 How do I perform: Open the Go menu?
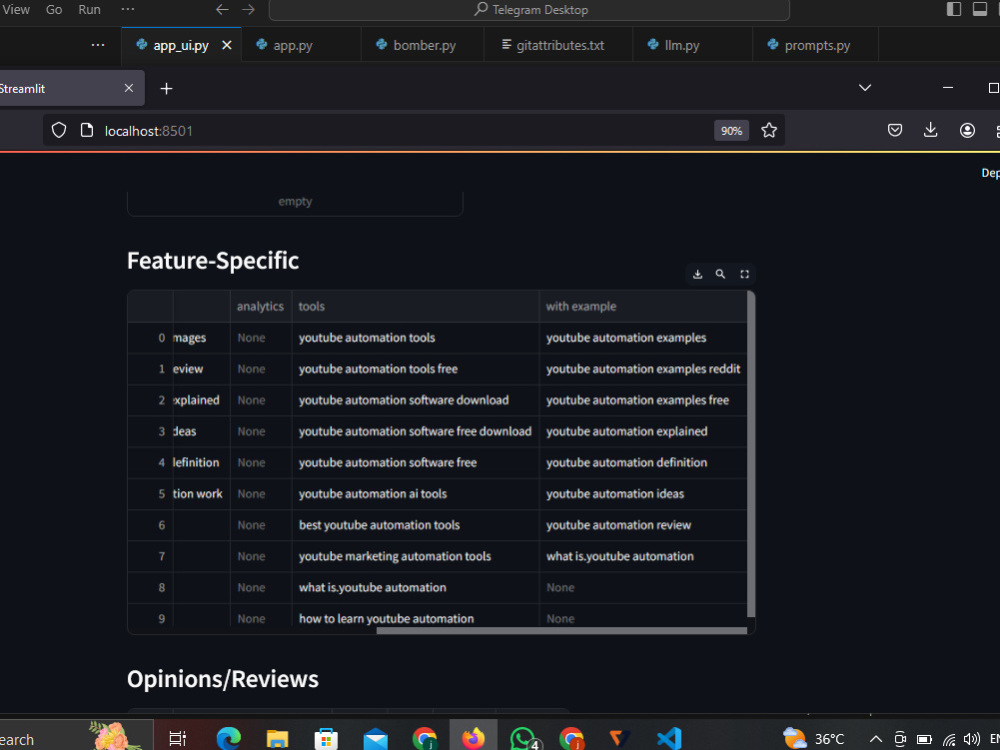click(x=54, y=10)
